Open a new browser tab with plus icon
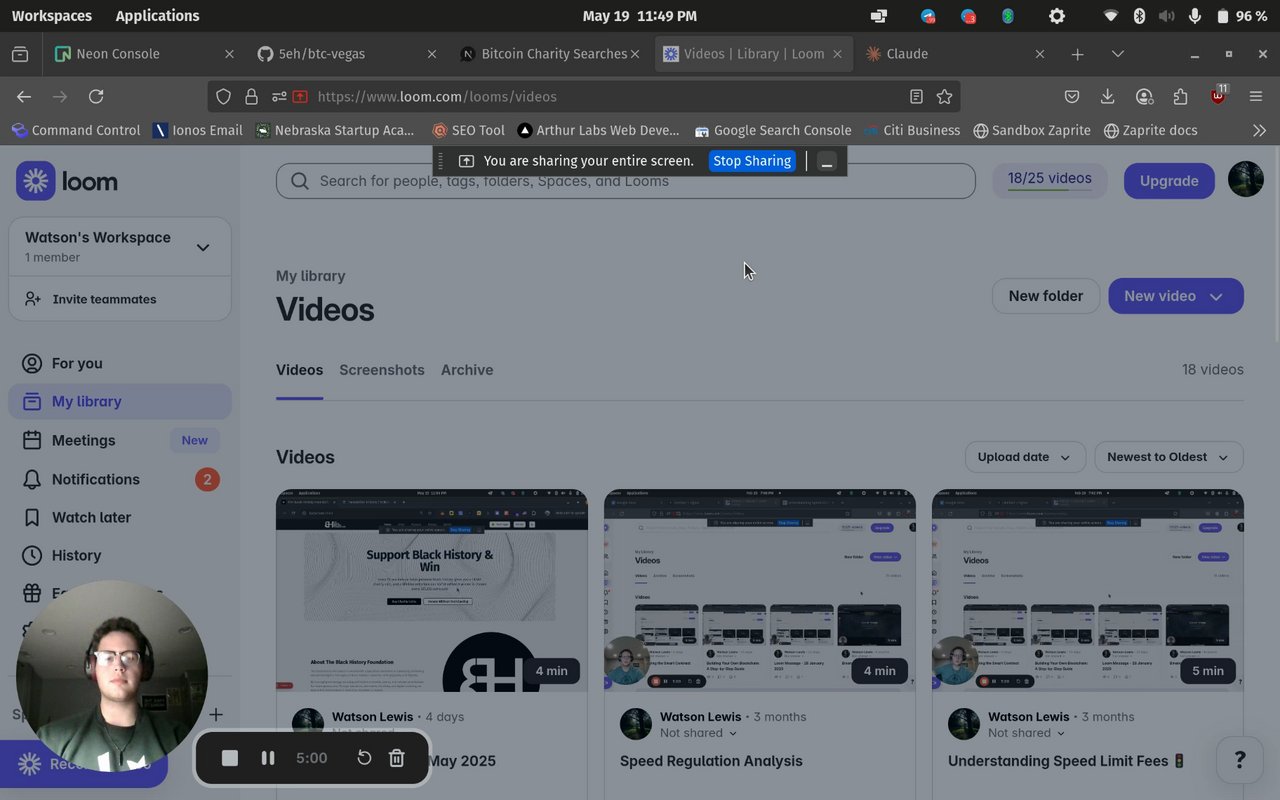The height and width of the screenshot is (800, 1280). coord(1077,54)
